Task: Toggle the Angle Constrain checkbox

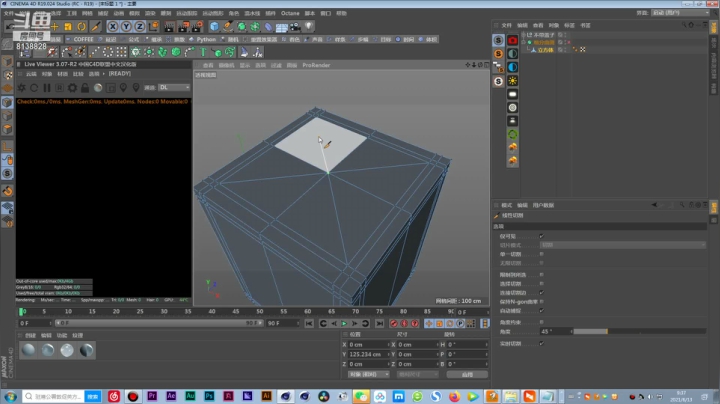Action: click(541, 322)
